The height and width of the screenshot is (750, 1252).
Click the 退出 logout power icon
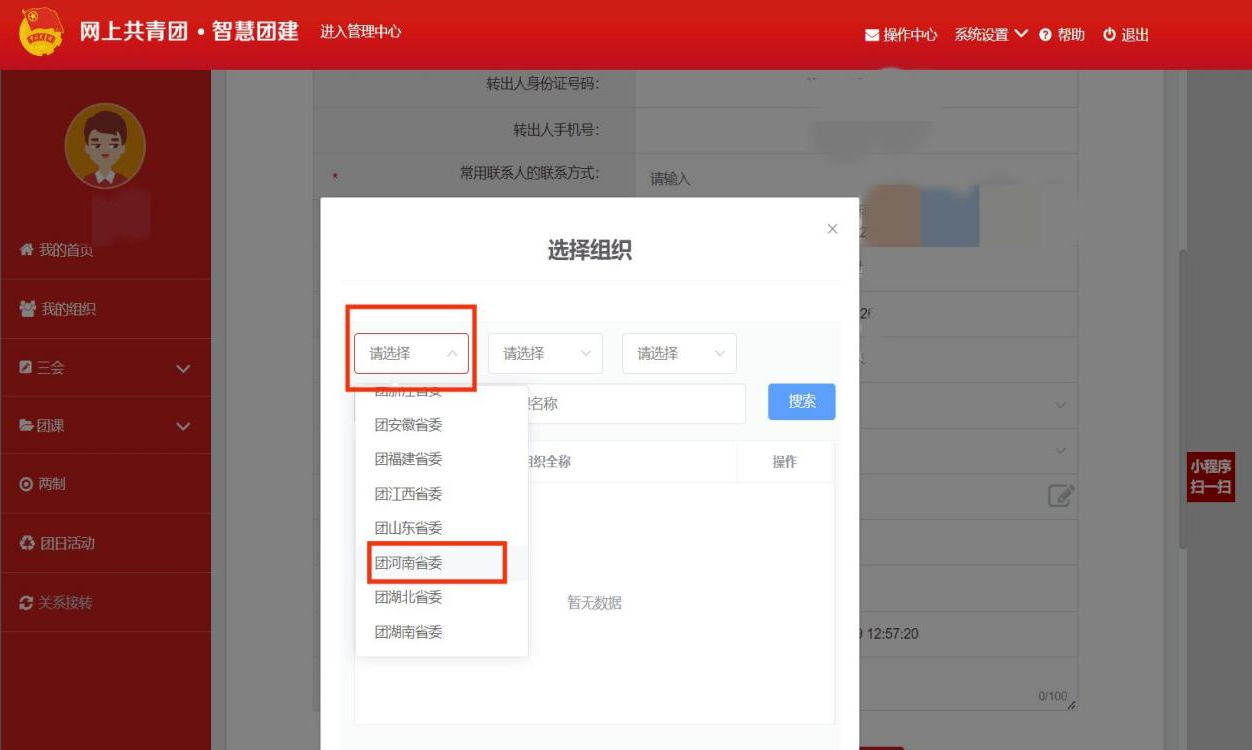(x=1109, y=35)
